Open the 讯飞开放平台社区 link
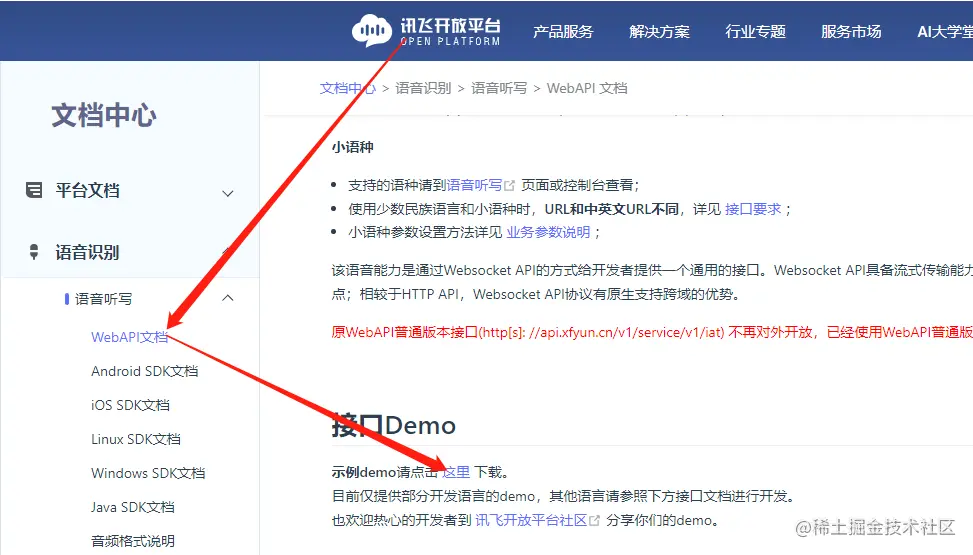Image resolution: width=973 pixels, height=555 pixels. pos(531,520)
